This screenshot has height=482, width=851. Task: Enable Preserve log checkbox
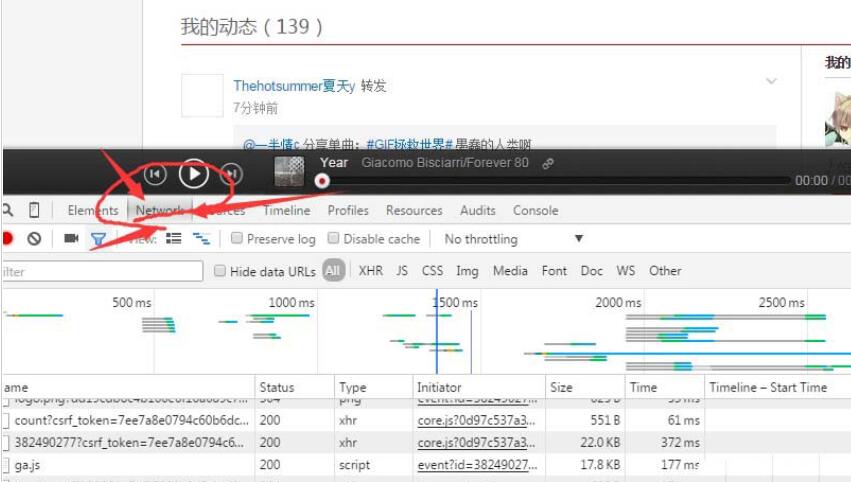tap(237, 238)
